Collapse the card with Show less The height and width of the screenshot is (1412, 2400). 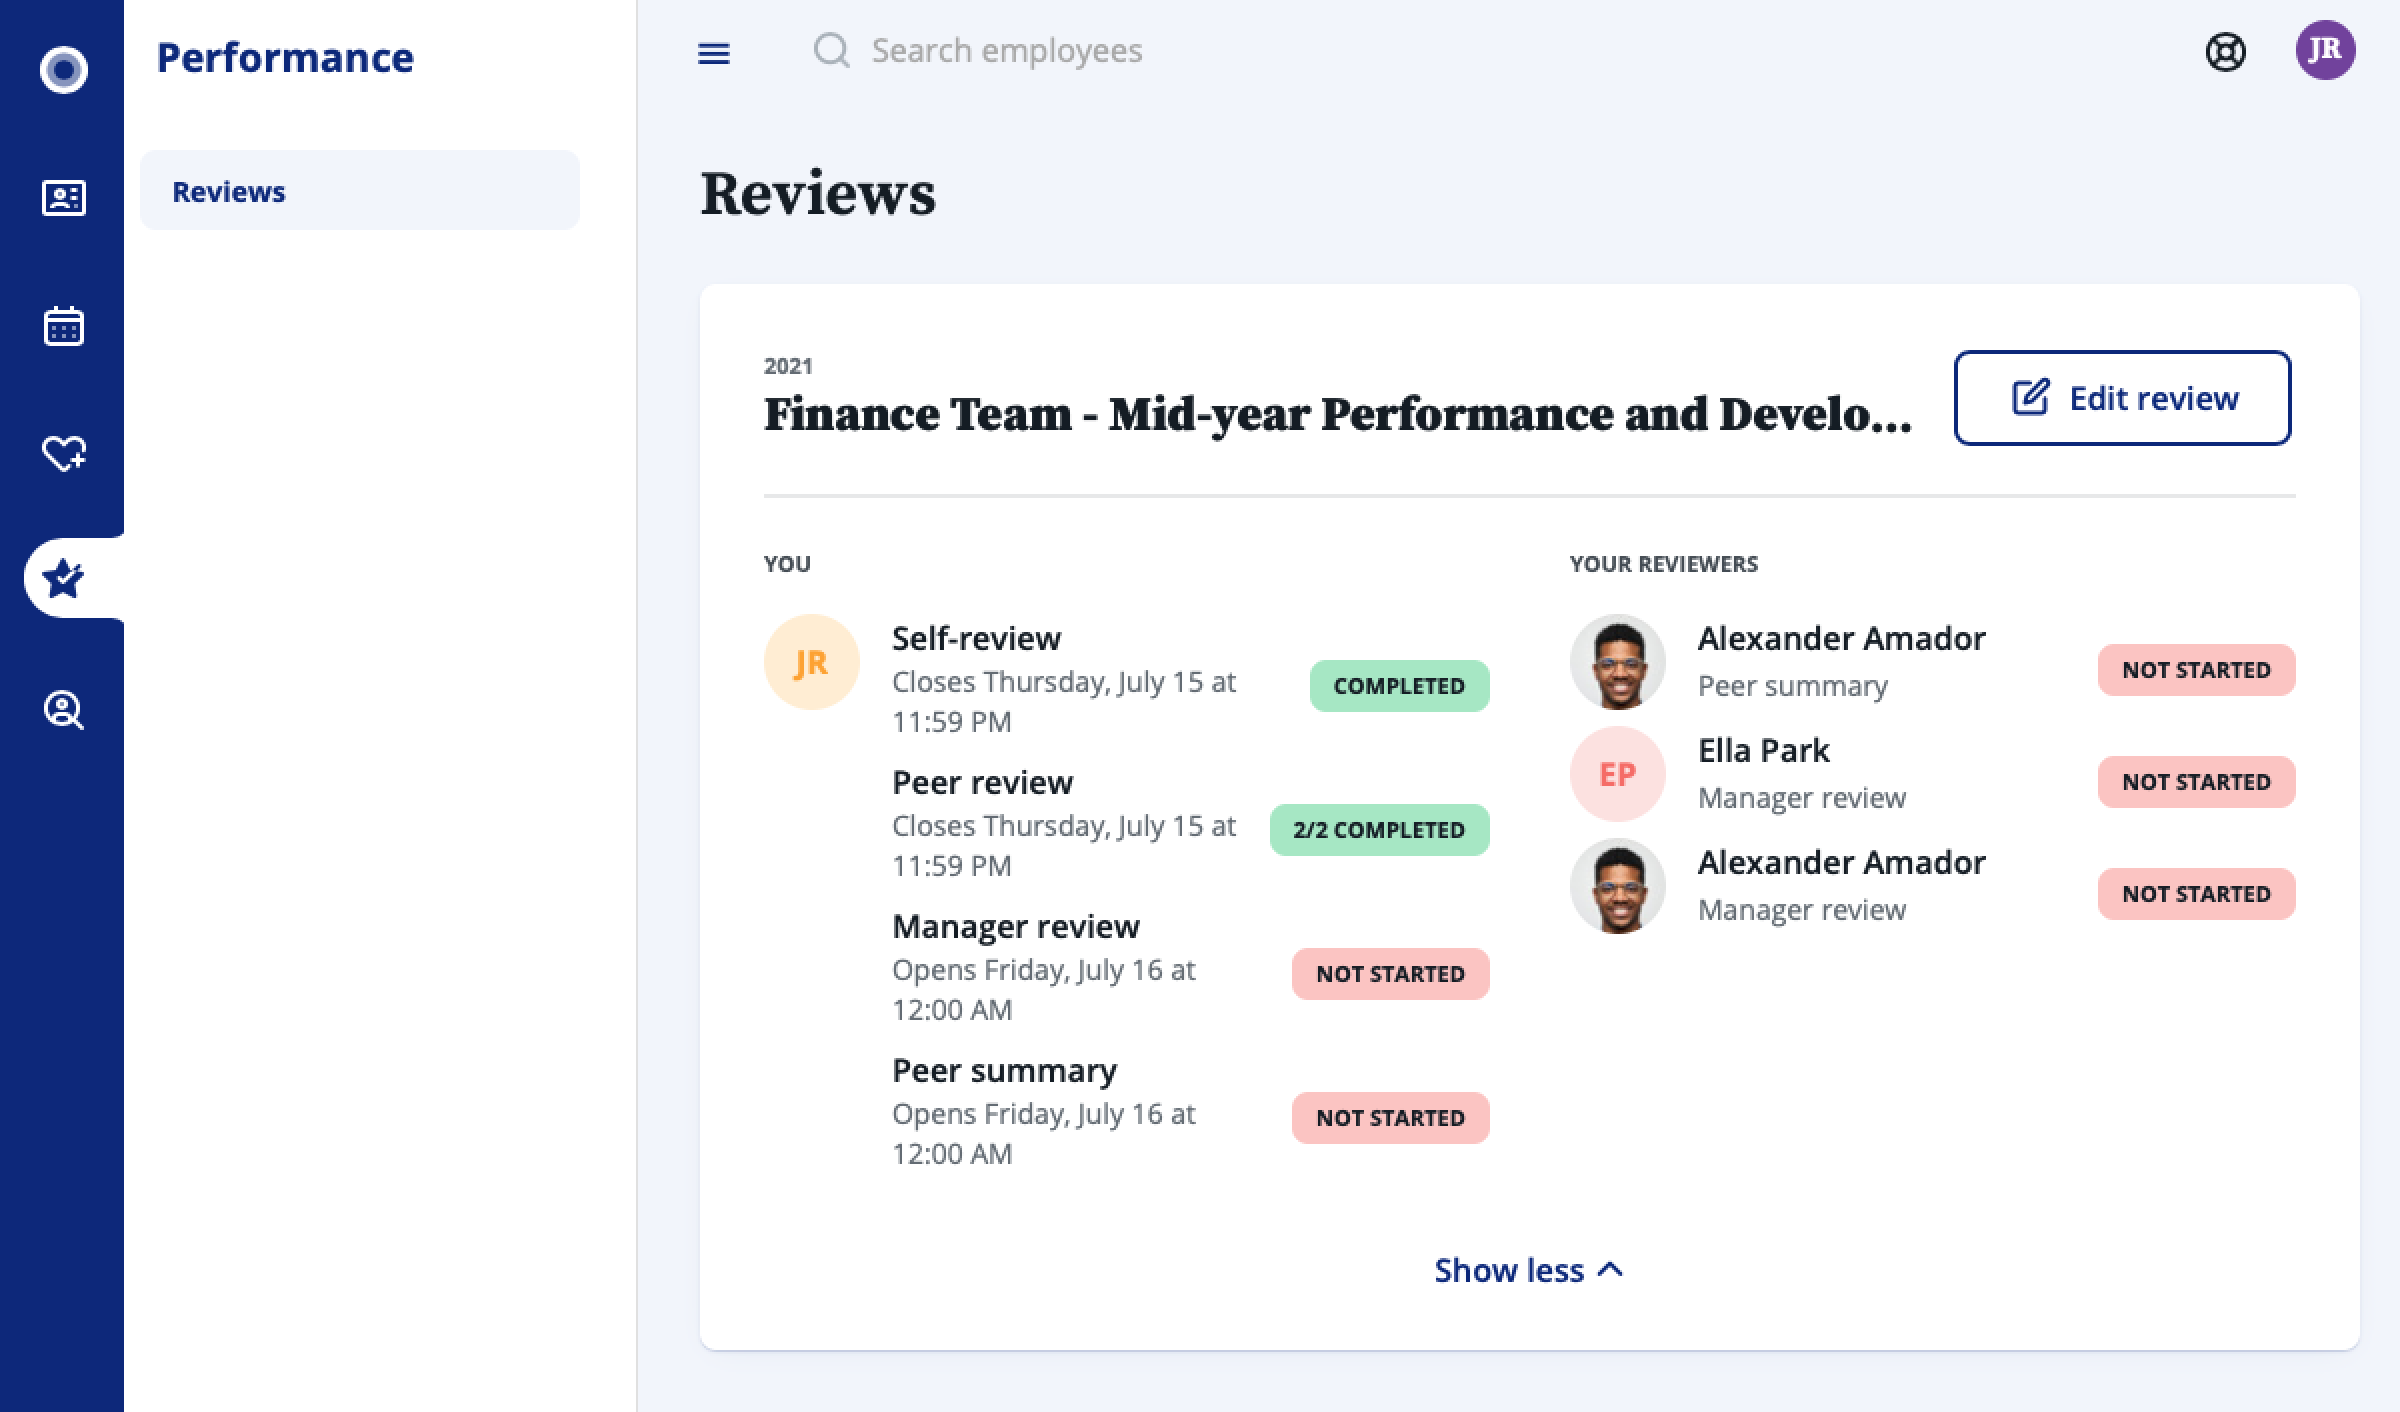coord(1528,1270)
